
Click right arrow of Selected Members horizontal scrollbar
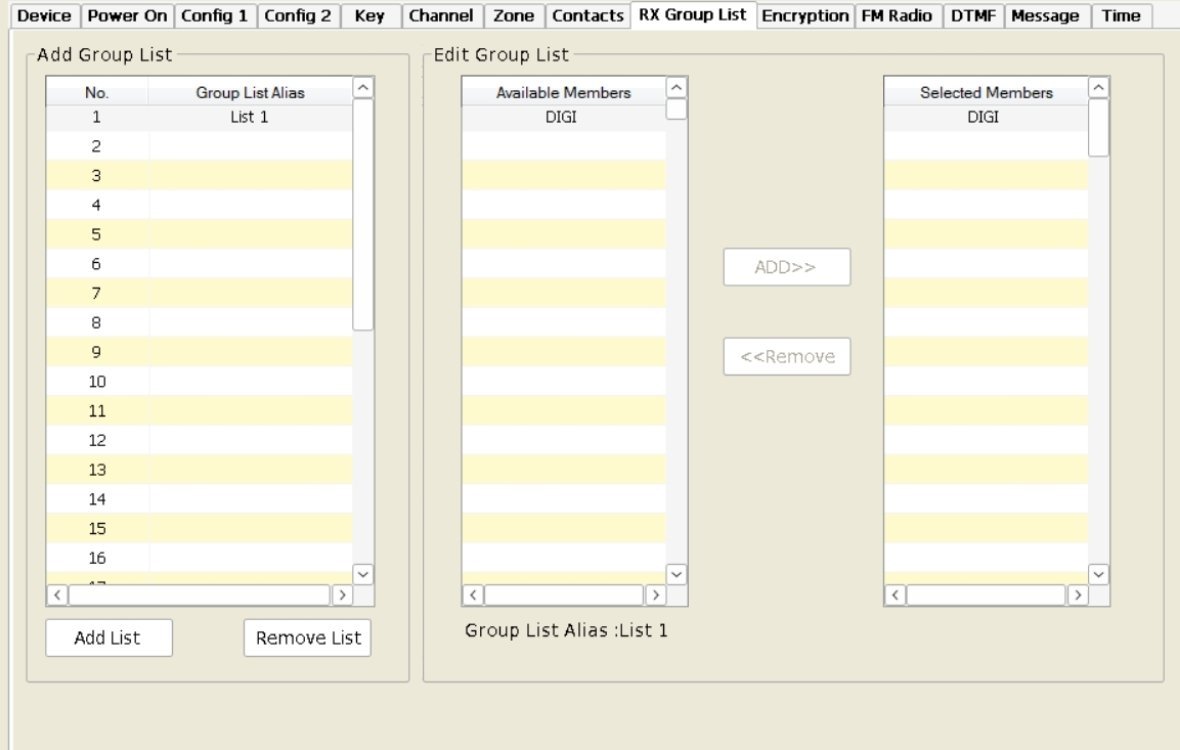tap(1078, 595)
